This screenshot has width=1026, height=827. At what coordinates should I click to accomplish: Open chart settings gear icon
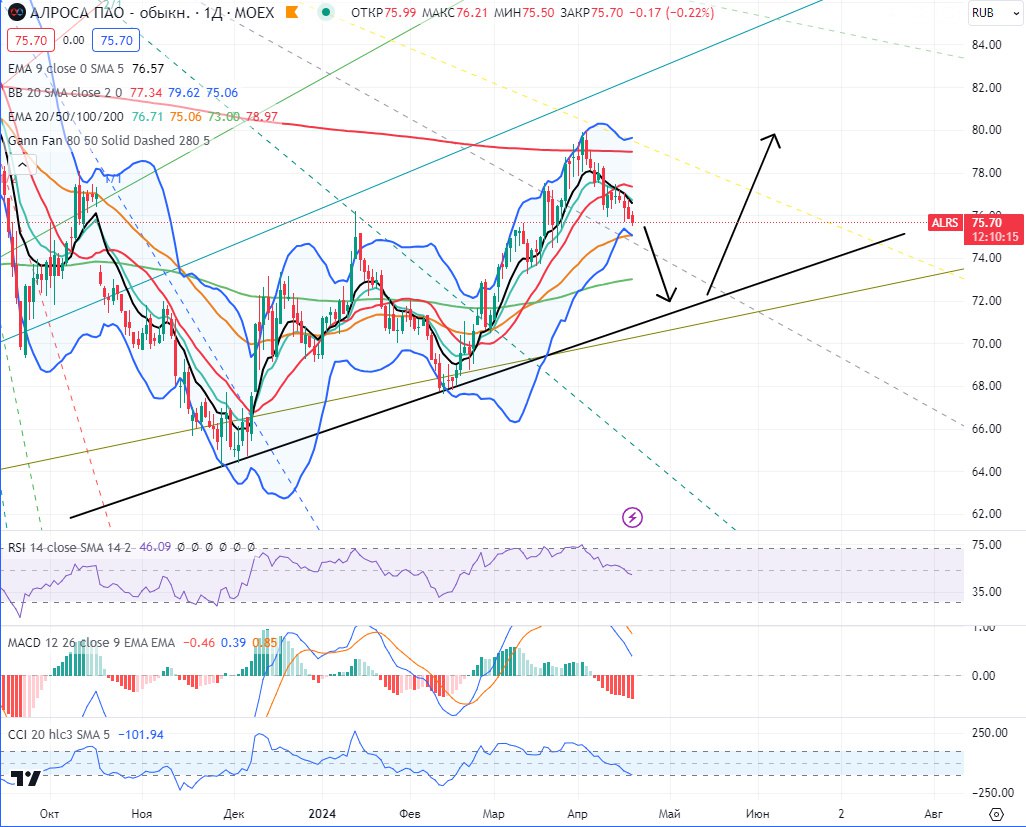pyautogui.click(x=996, y=814)
